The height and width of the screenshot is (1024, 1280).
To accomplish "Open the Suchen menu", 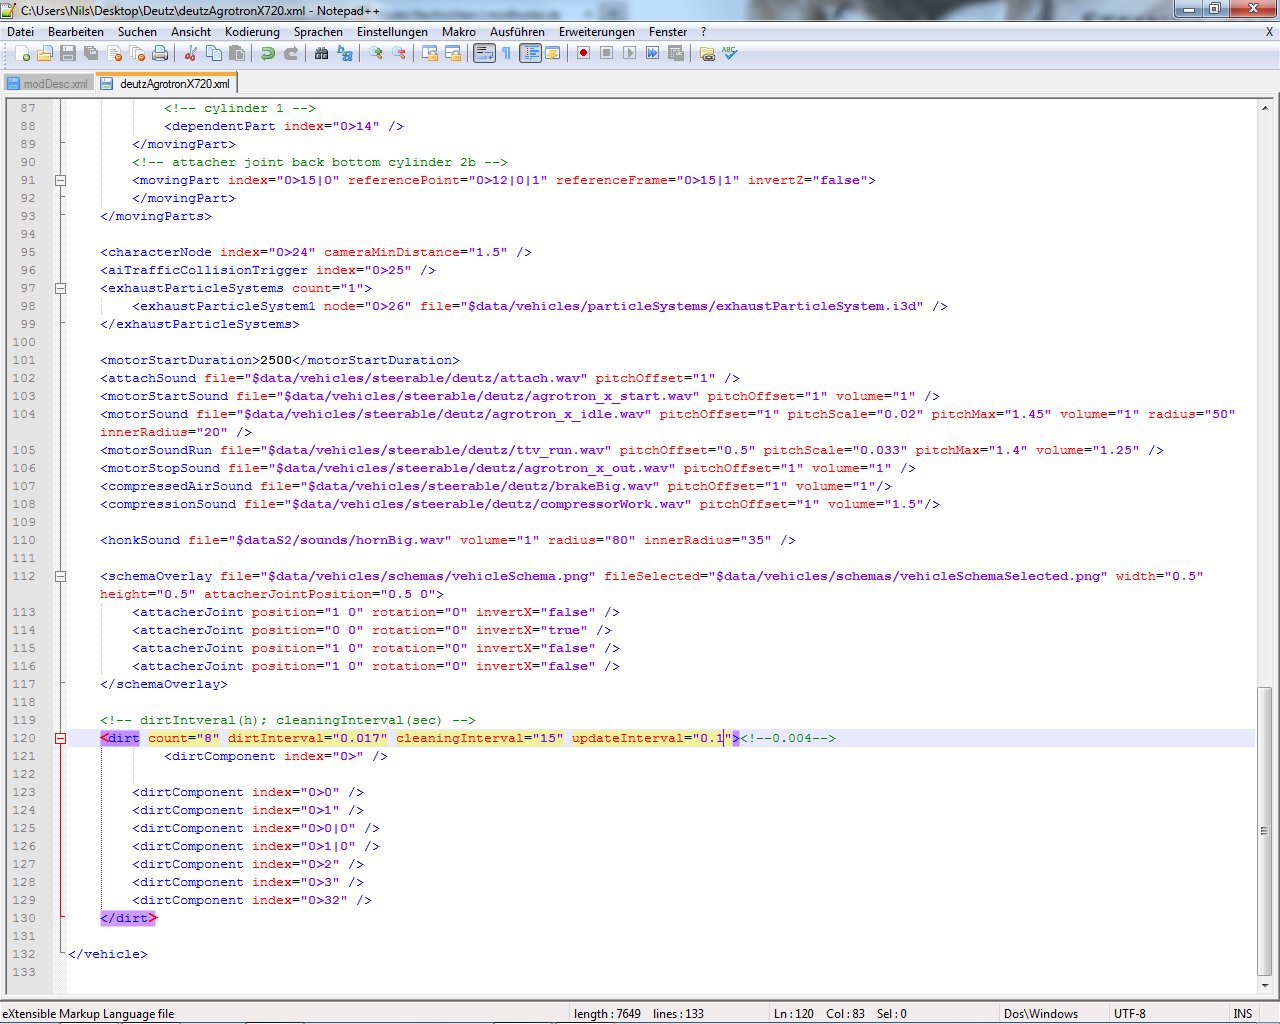I will (137, 32).
